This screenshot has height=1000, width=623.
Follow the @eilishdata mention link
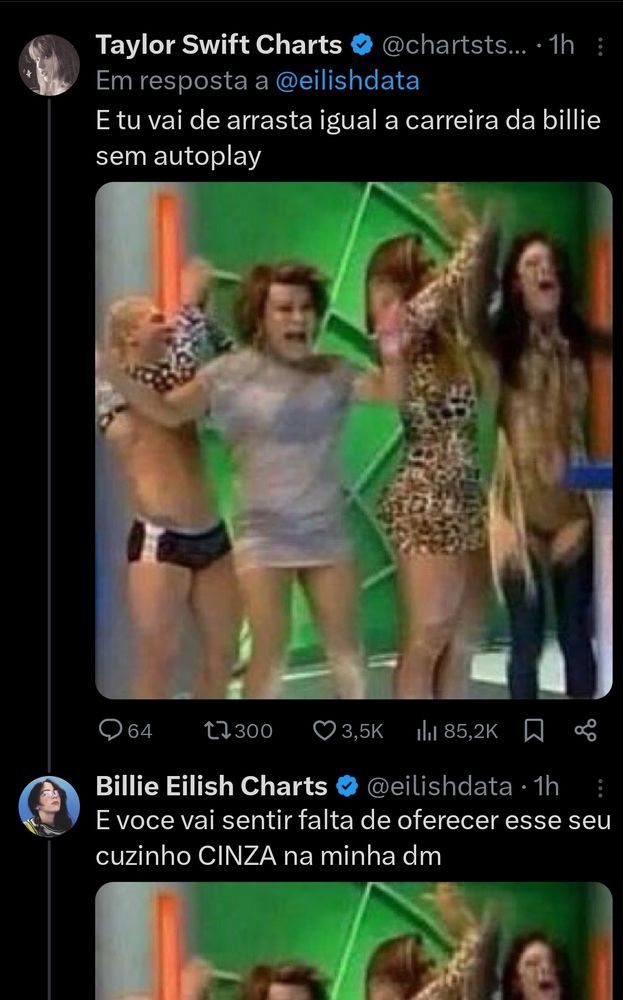[348, 81]
